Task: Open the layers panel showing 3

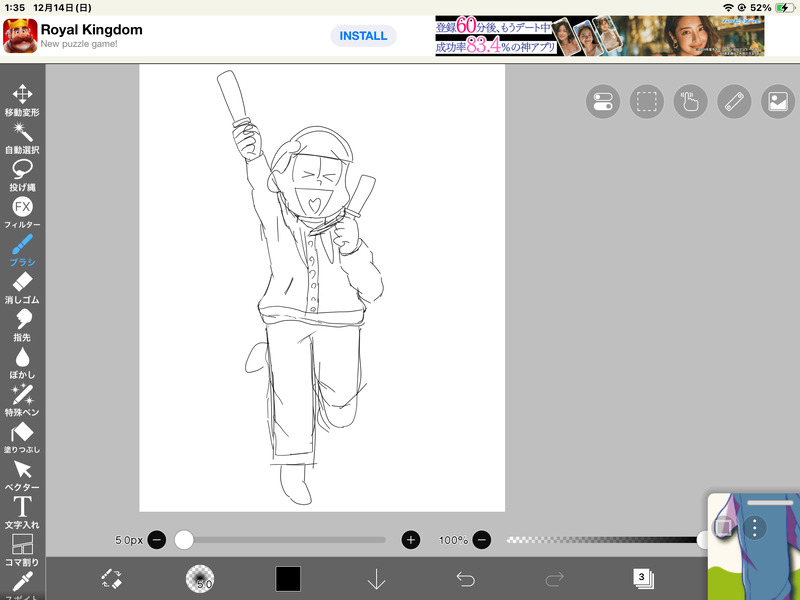Action: tap(643, 579)
